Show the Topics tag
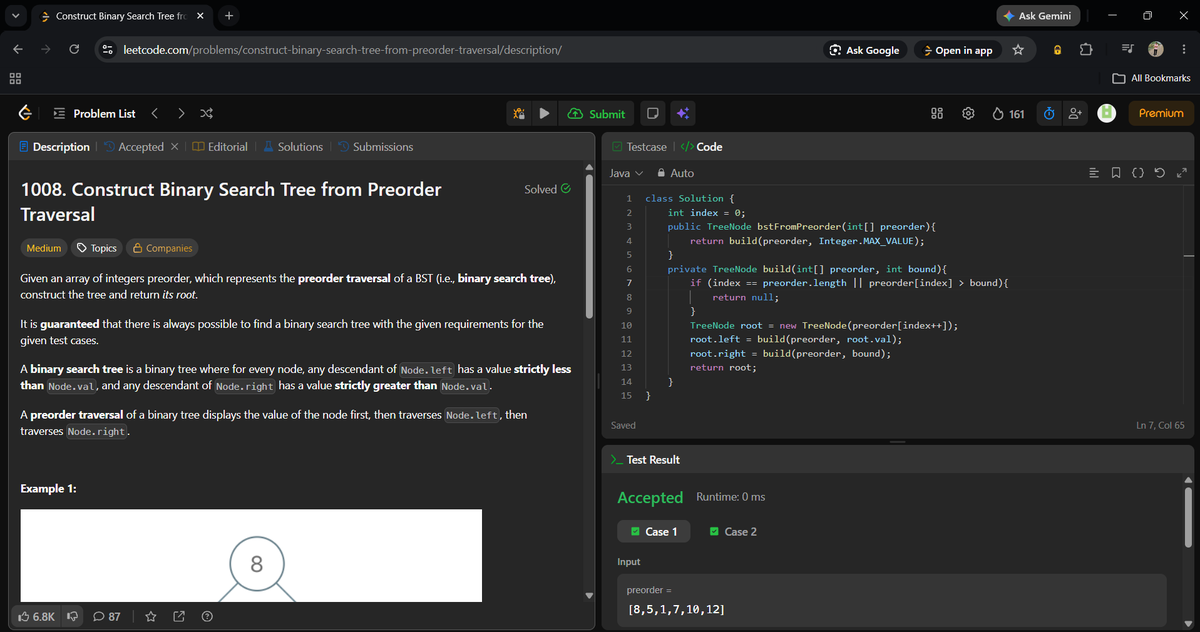This screenshot has height=632, width=1200. click(x=97, y=248)
